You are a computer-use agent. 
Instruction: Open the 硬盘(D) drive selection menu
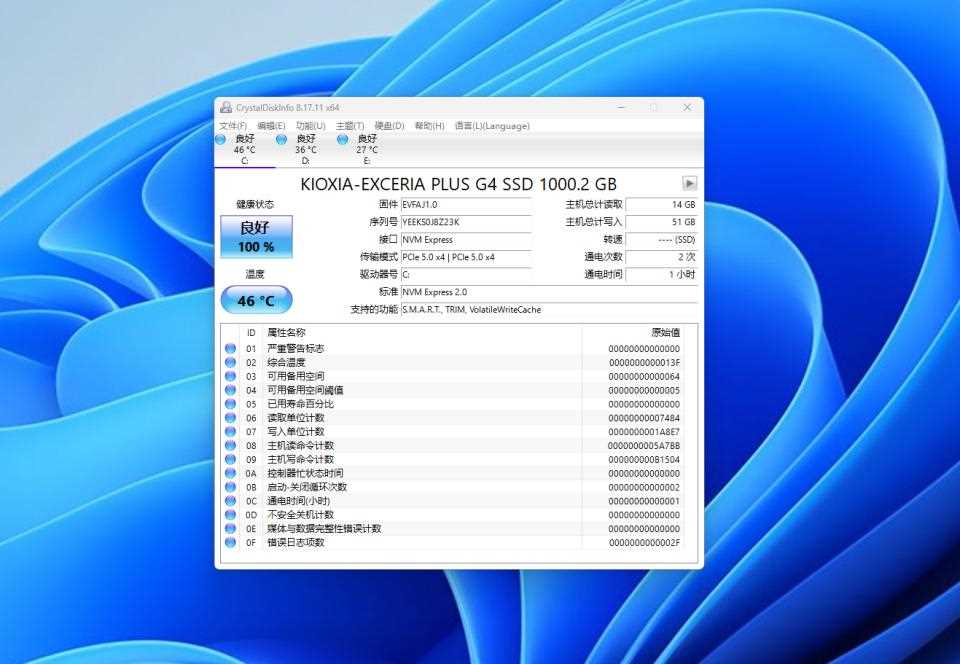(389, 125)
